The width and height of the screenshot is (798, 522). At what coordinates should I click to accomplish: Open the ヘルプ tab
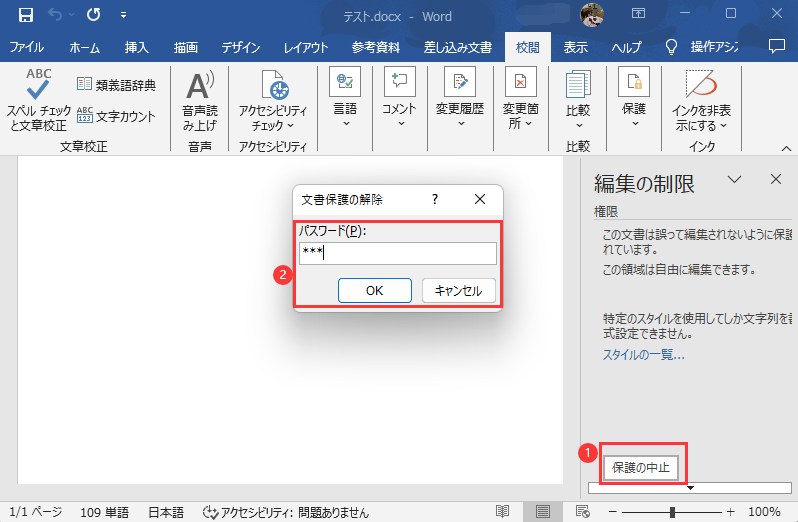point(626,47)
